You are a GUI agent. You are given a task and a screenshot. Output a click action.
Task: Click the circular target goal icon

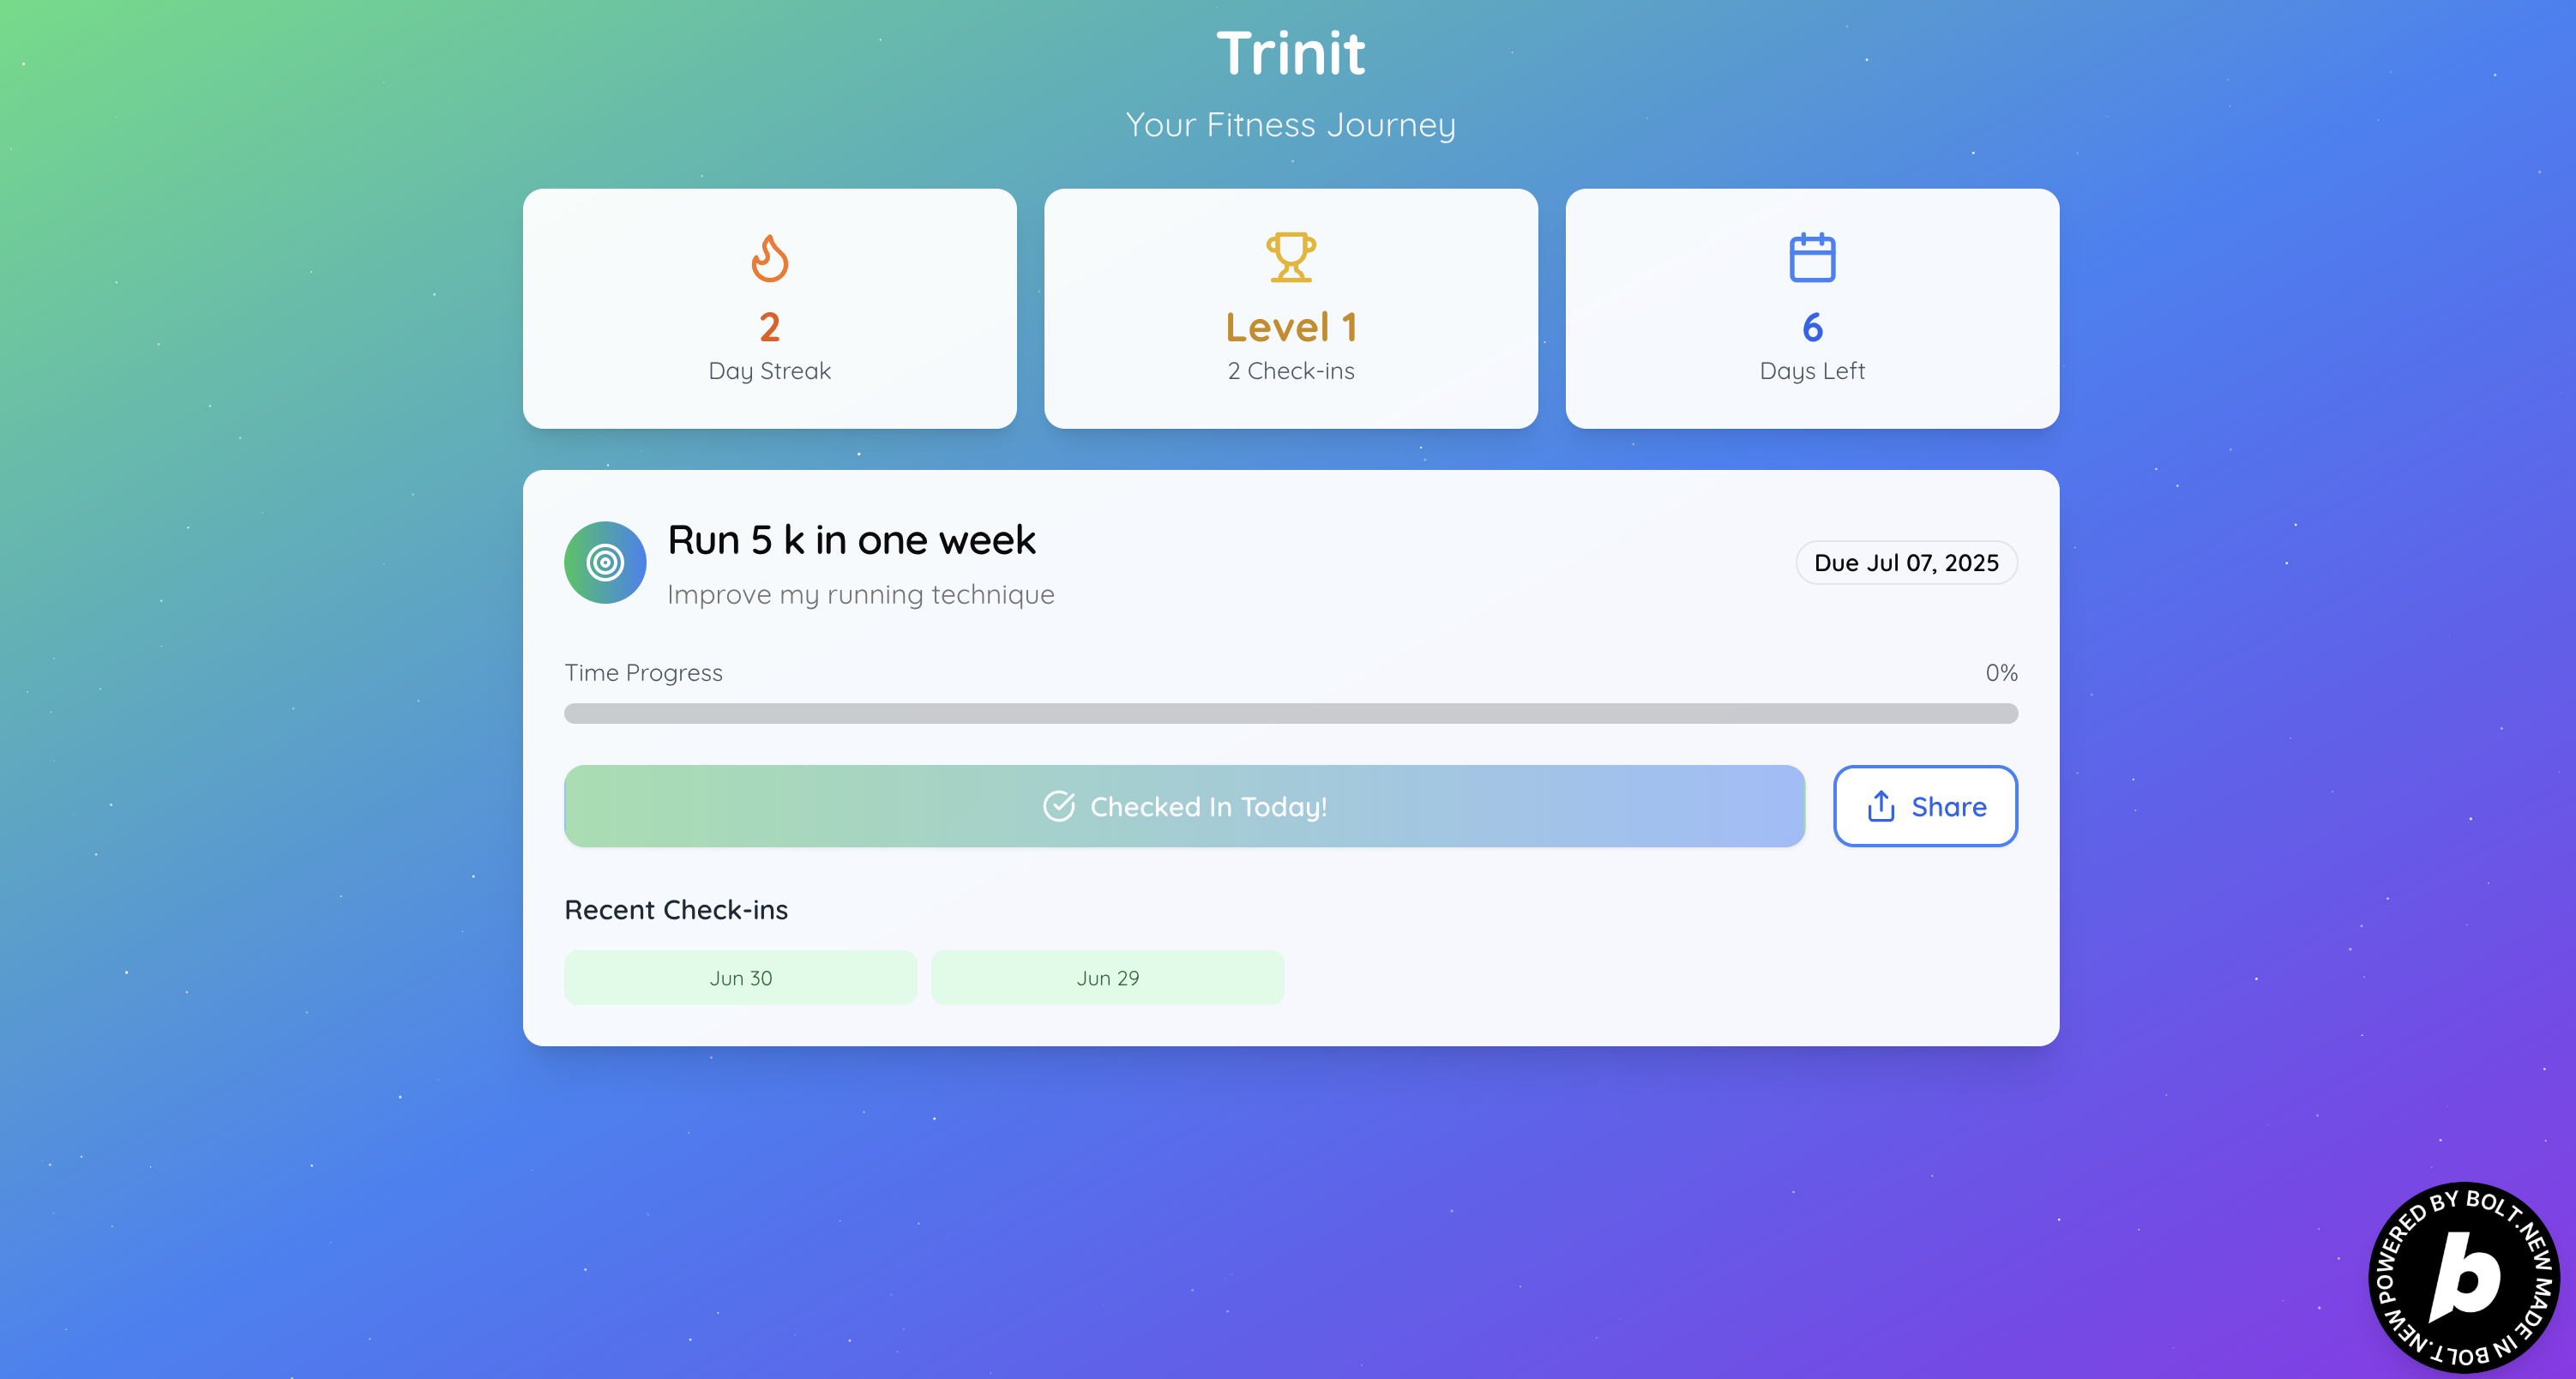[x=605, y=562]
